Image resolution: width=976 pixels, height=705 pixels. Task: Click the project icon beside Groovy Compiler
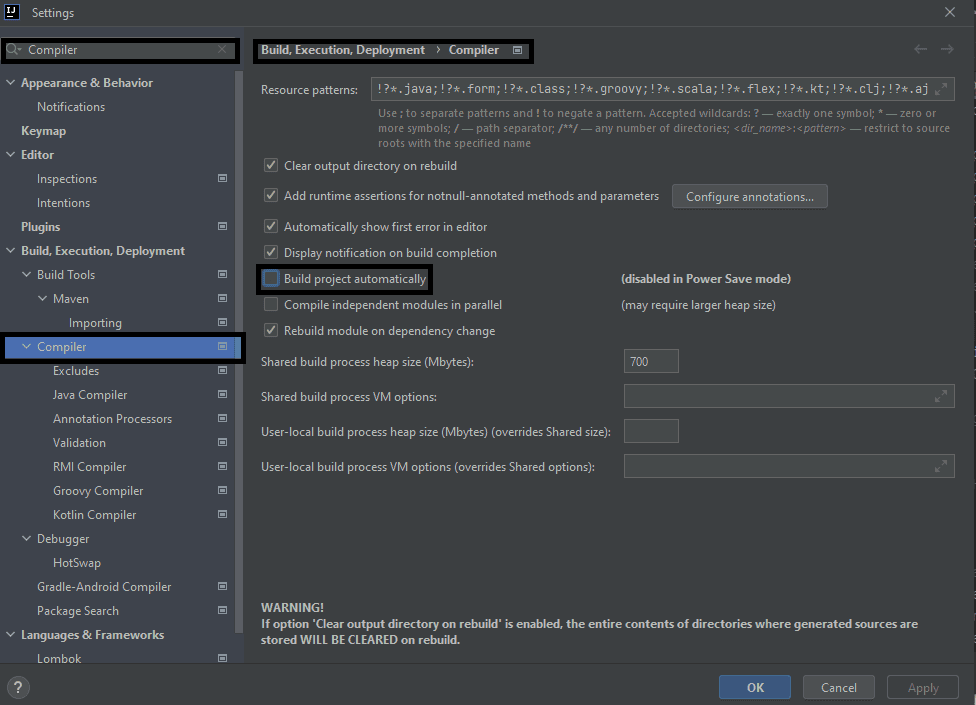222,490
